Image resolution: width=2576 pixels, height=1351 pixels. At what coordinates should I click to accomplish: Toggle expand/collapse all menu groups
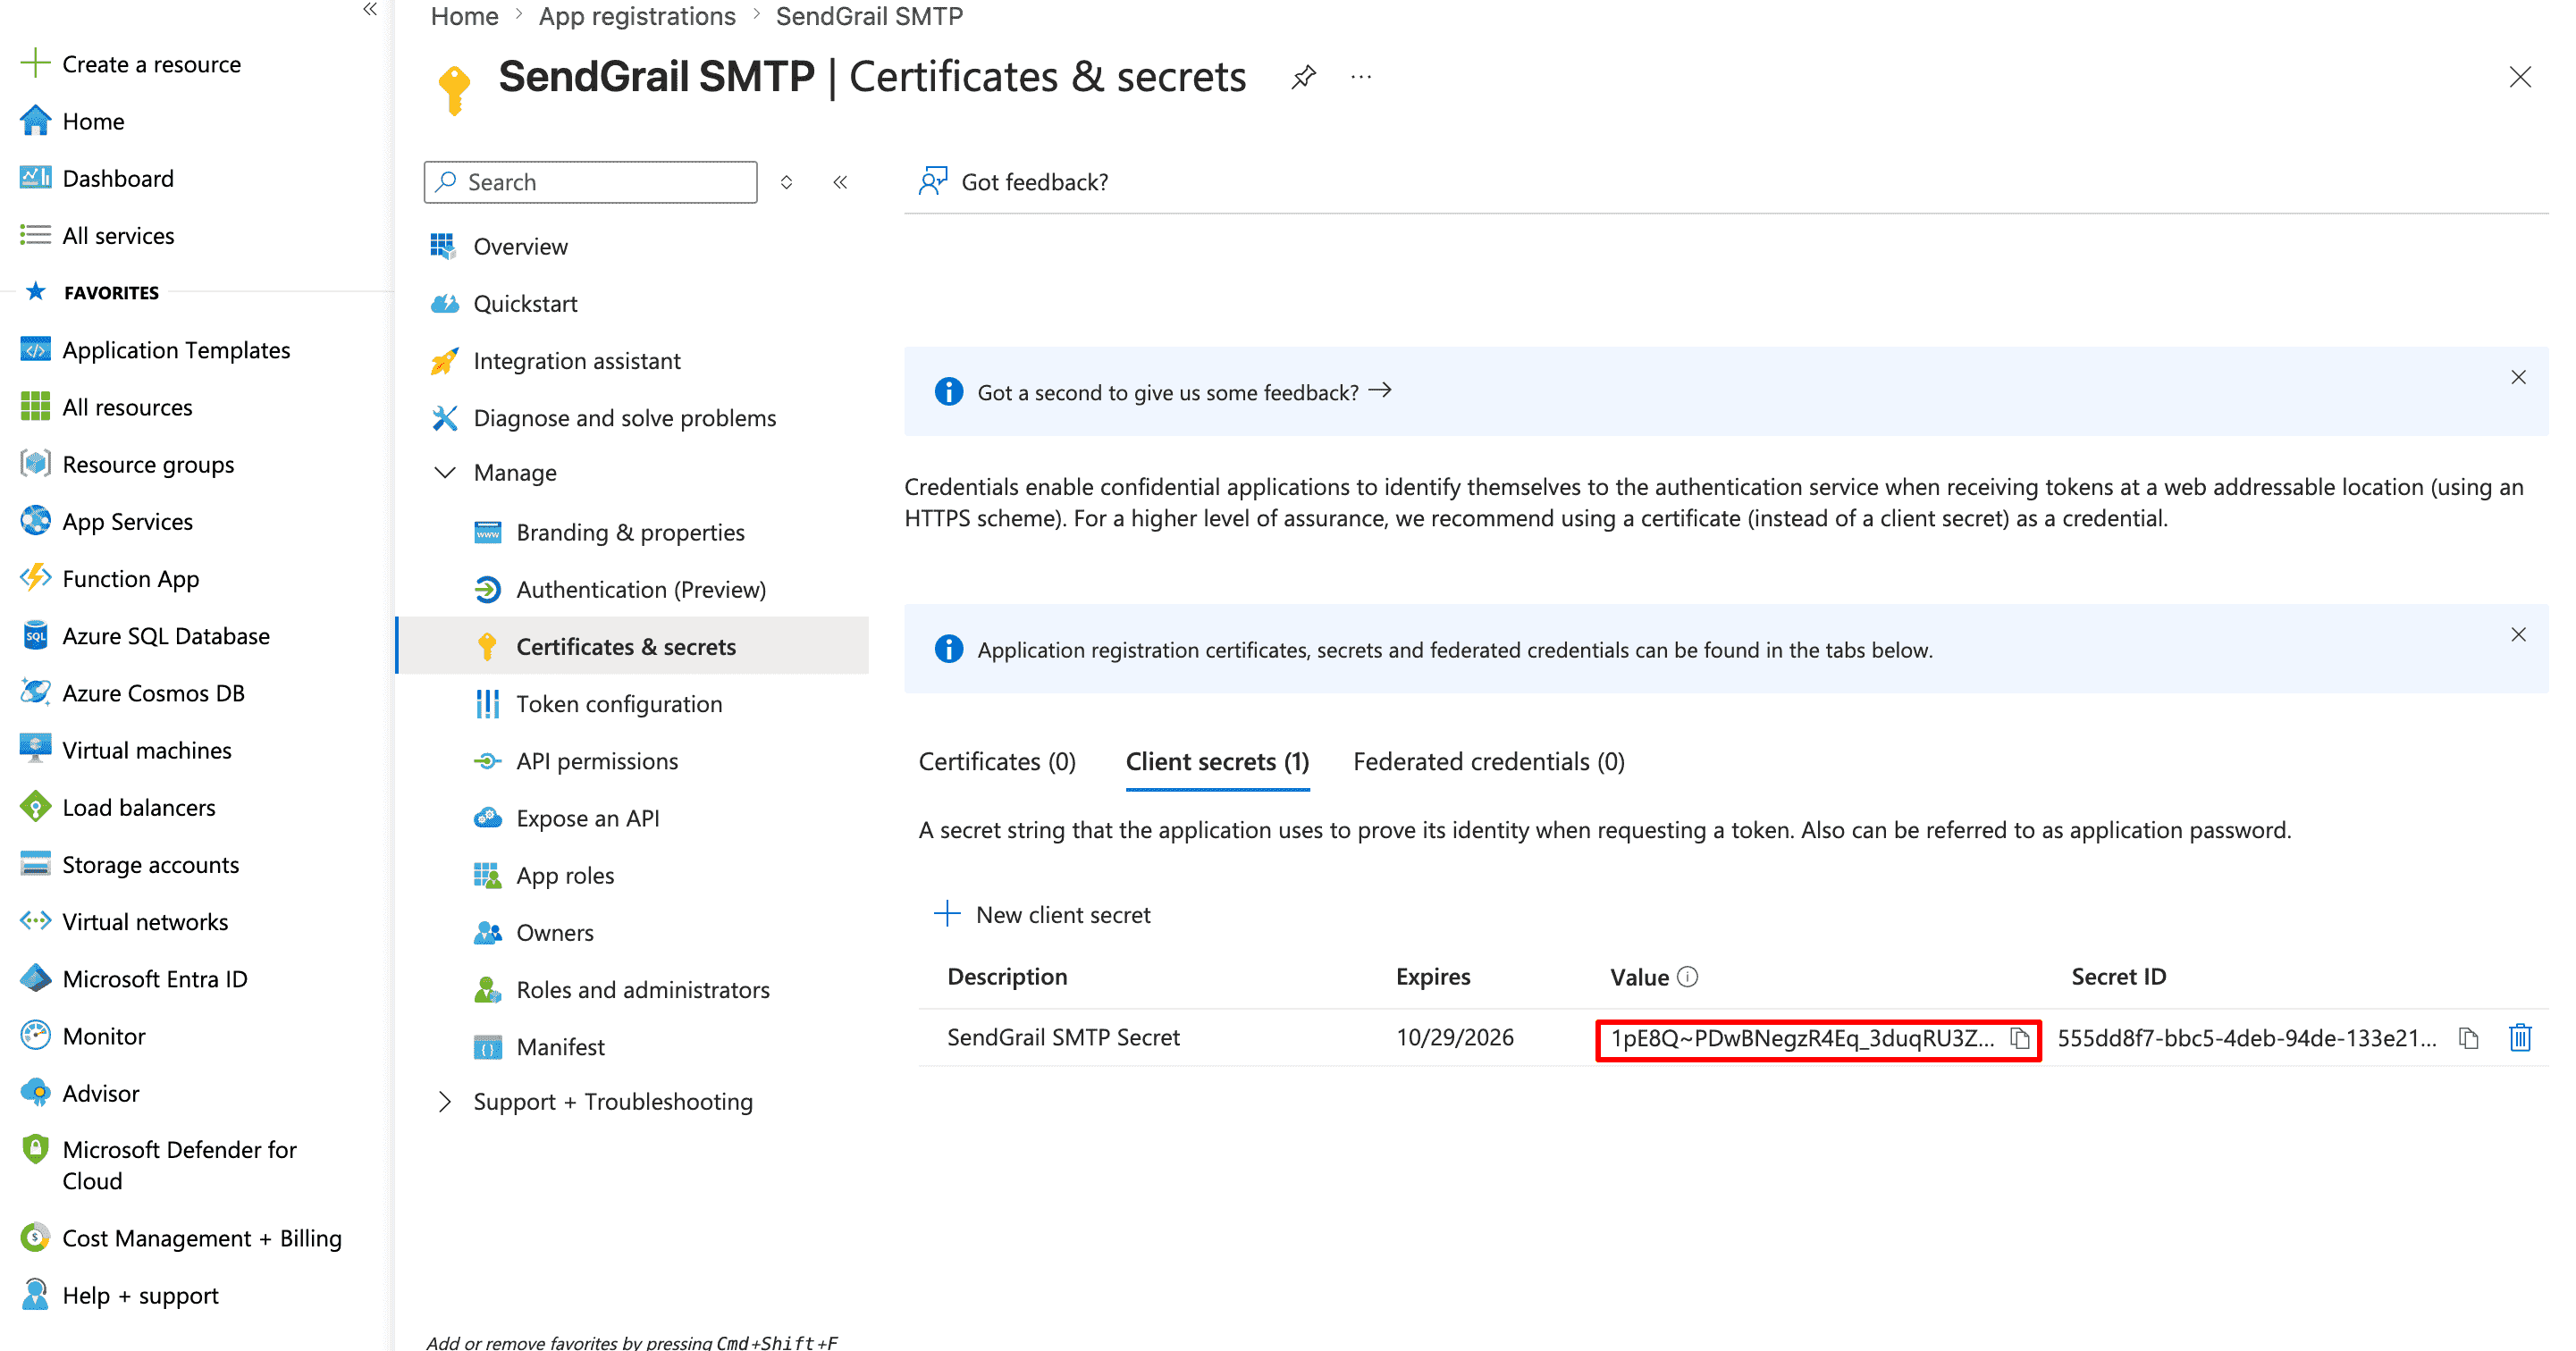[x=786, y=182]
